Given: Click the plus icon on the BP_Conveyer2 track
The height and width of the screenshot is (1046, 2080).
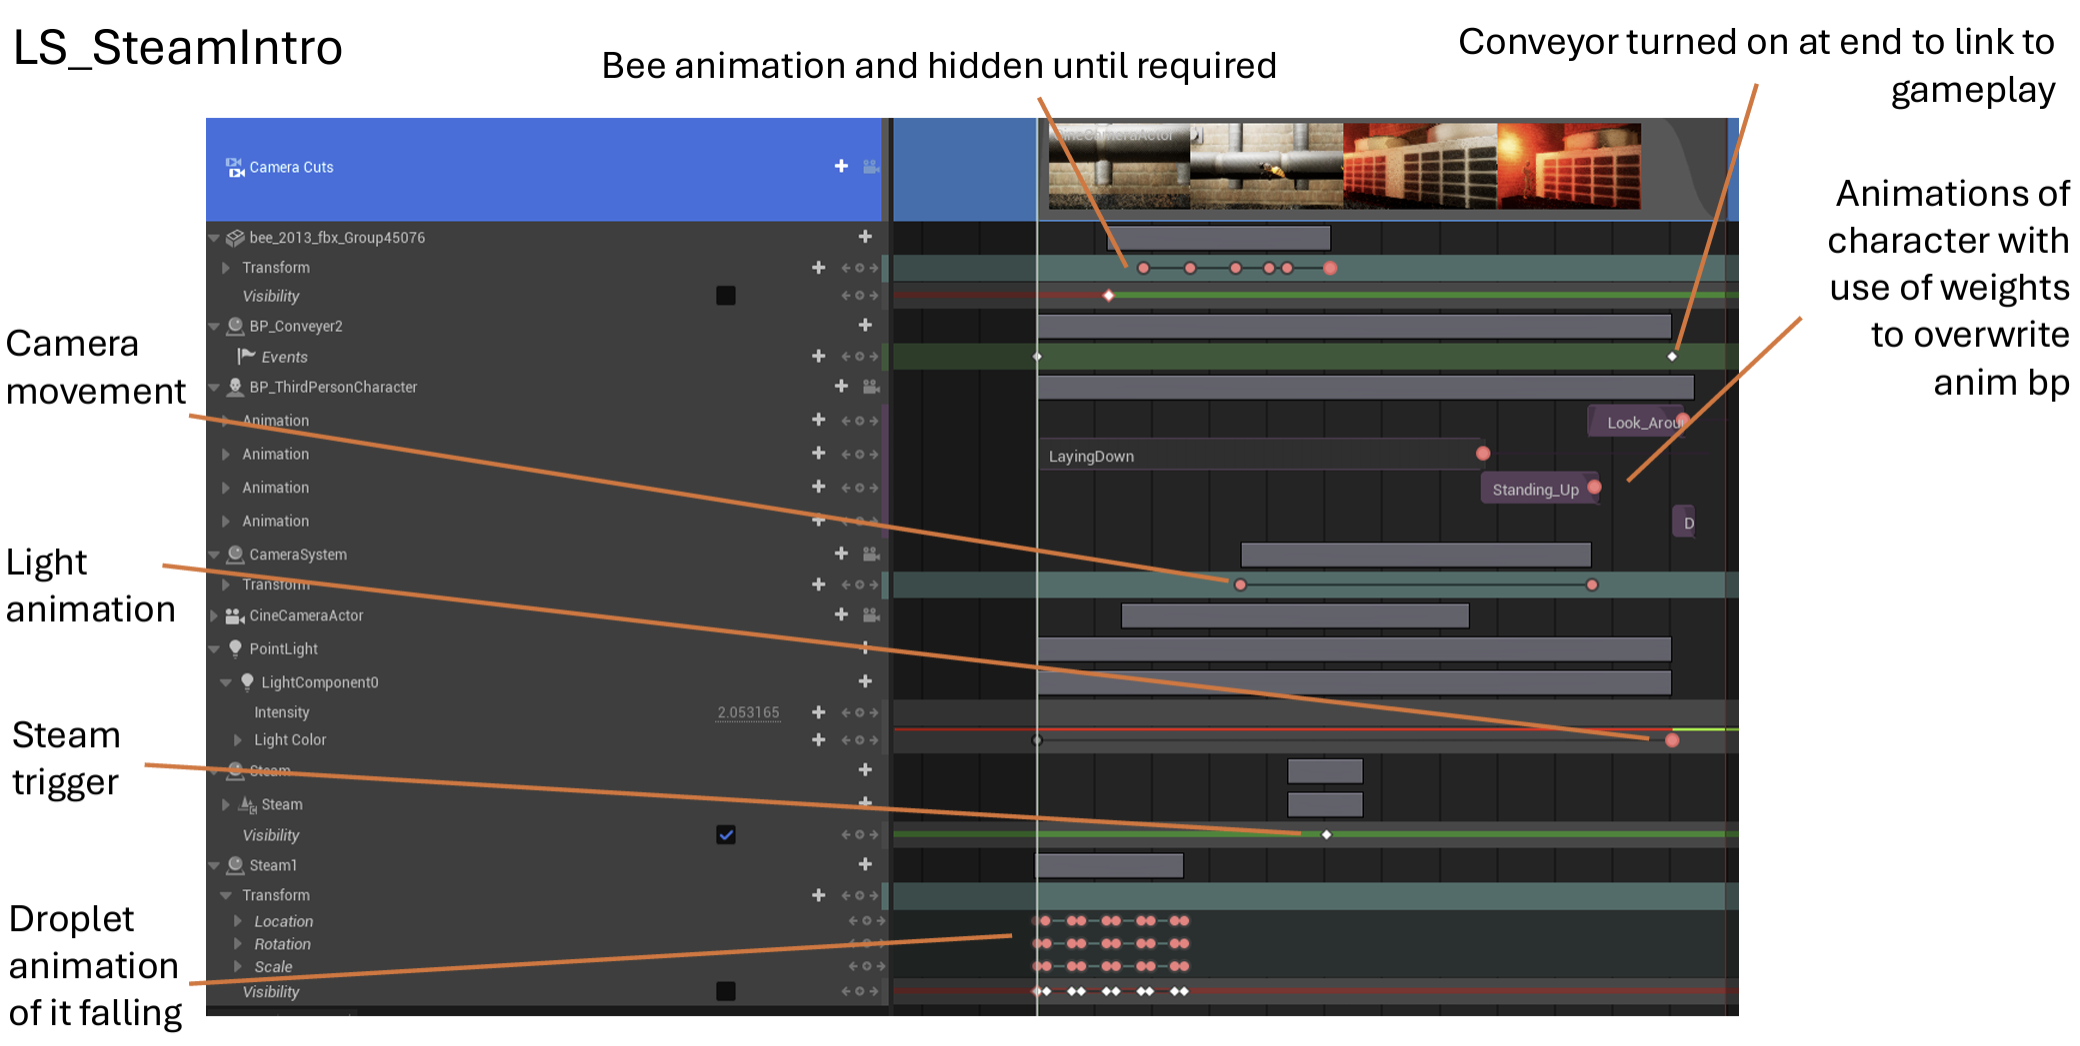Looking at the screenshot, I should tap(865, 325).
